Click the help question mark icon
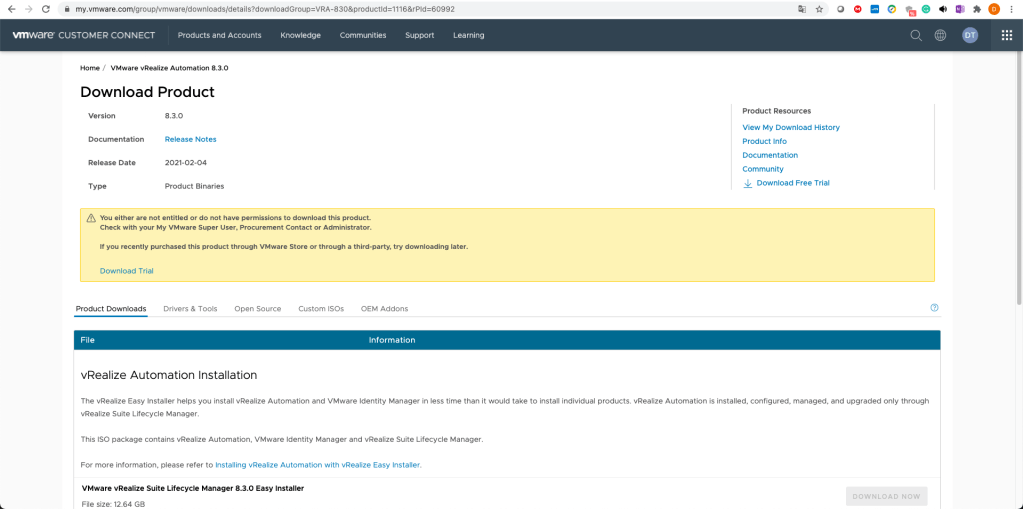Viewport: 1023px width, 509px height. point(934,308)
